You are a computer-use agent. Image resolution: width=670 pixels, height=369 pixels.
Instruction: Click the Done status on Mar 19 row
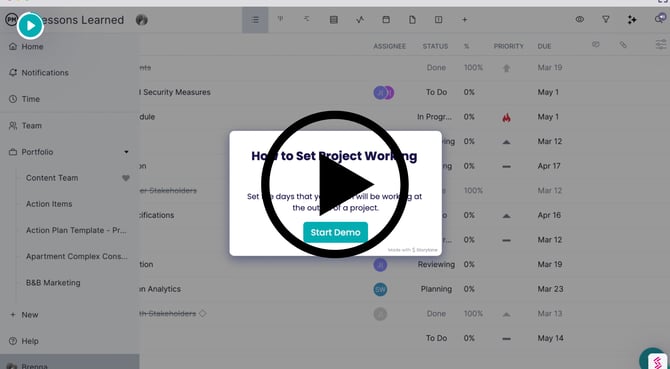pos(436,67)
